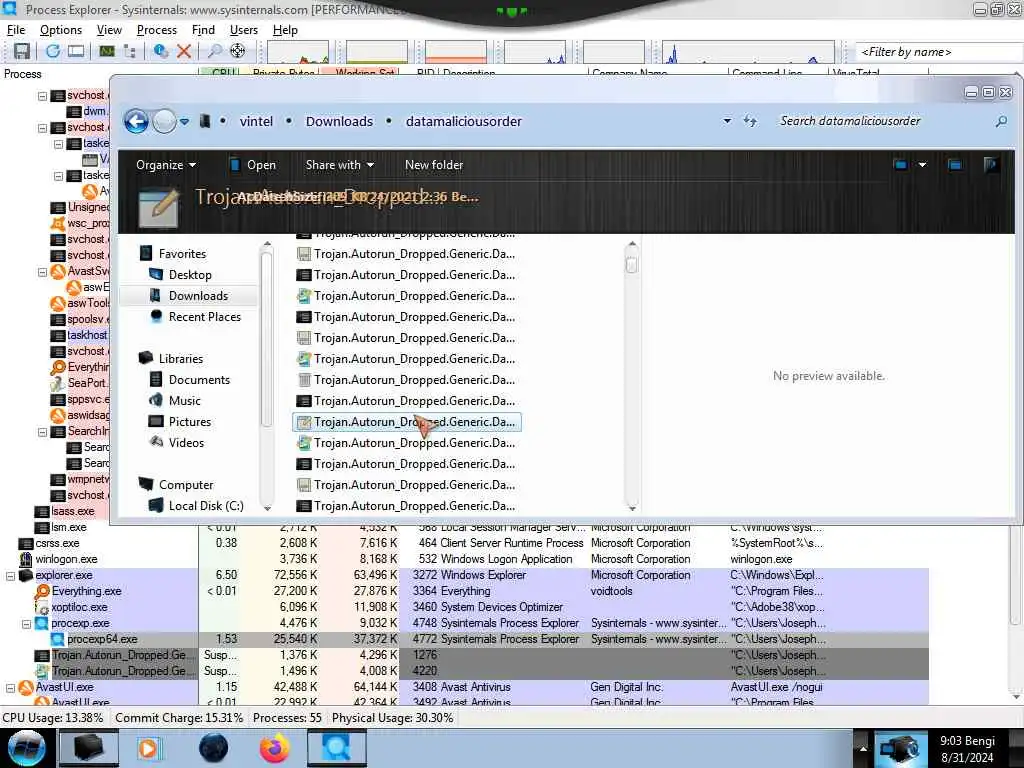Open the Share with dropdown
Viewport: 1024px width, 768px height.
340,165
